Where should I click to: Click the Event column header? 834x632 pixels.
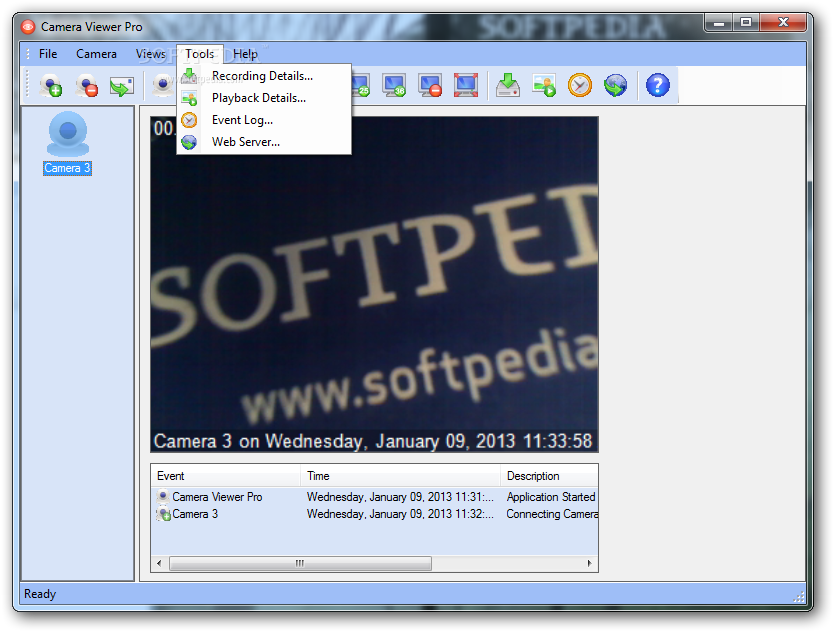pos(226,476)
